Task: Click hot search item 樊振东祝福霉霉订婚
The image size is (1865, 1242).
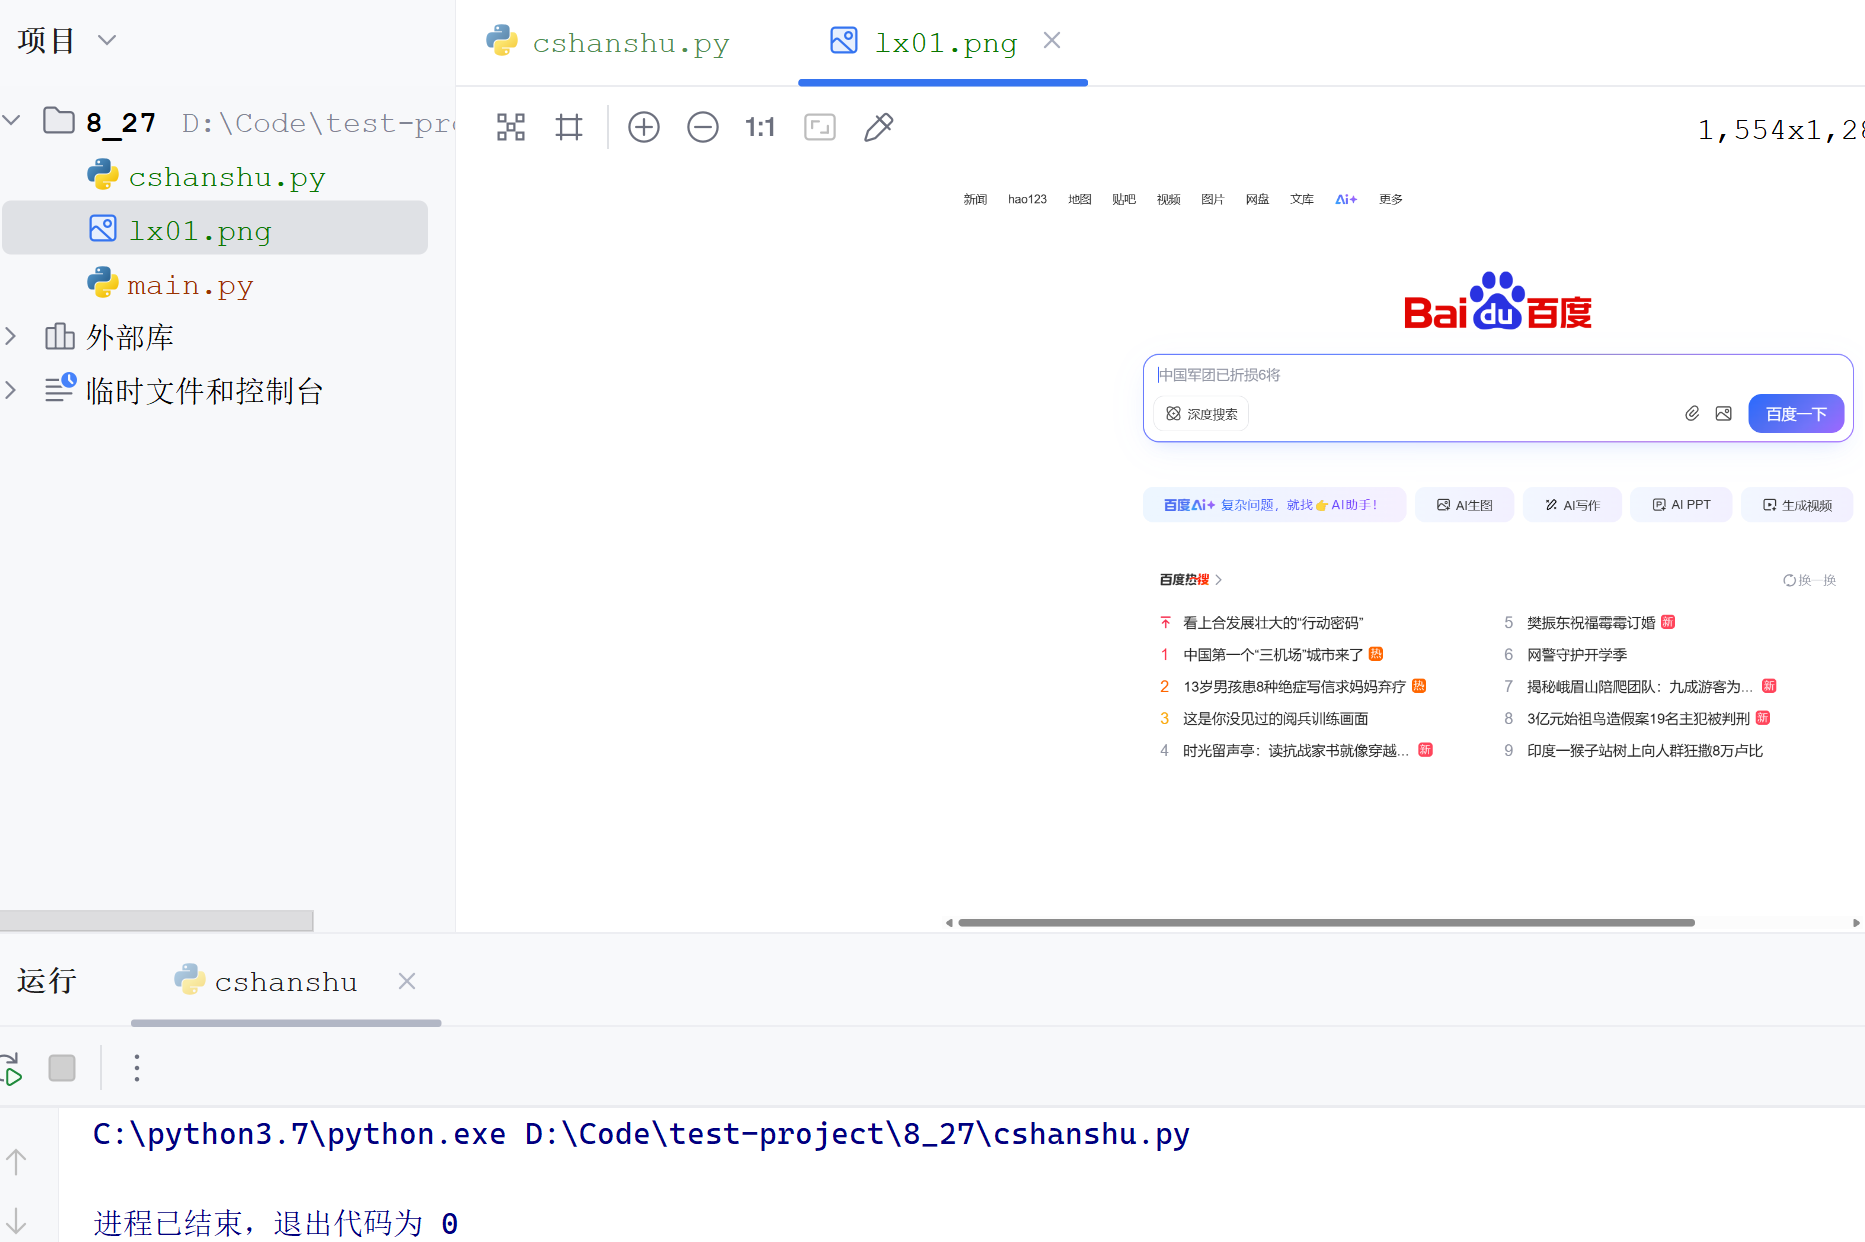Action: point(1590,622)
